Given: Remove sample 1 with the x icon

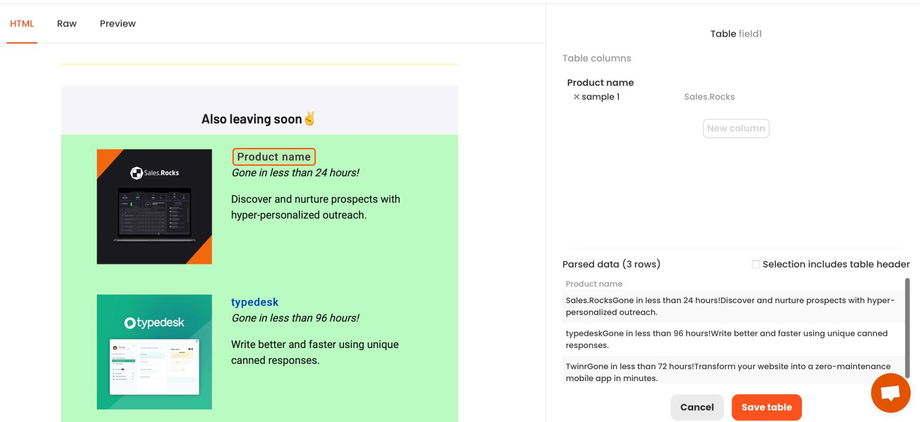Looking at the screenshot, I should (x=576, y=97).
